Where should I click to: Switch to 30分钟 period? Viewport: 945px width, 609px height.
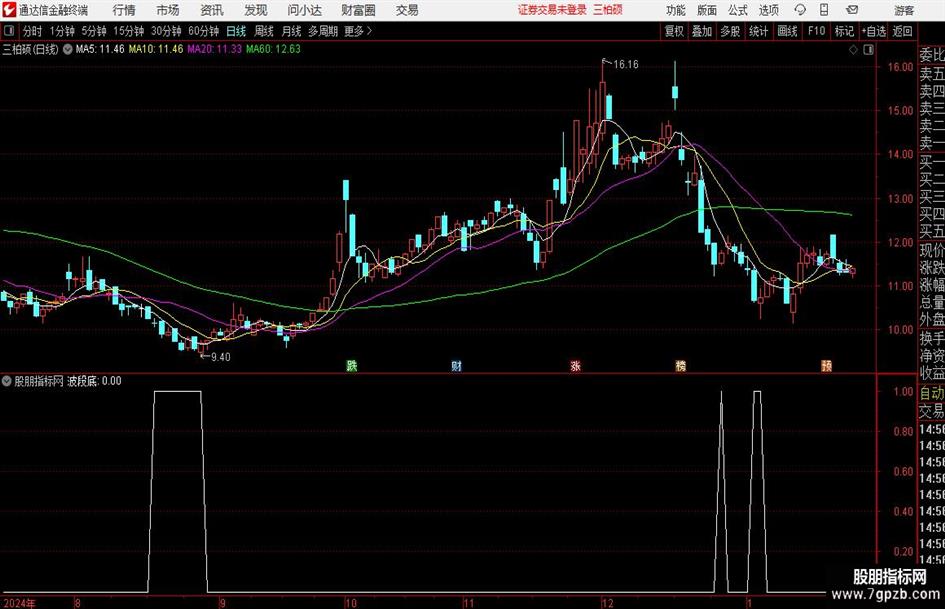(x=166, y=31)
